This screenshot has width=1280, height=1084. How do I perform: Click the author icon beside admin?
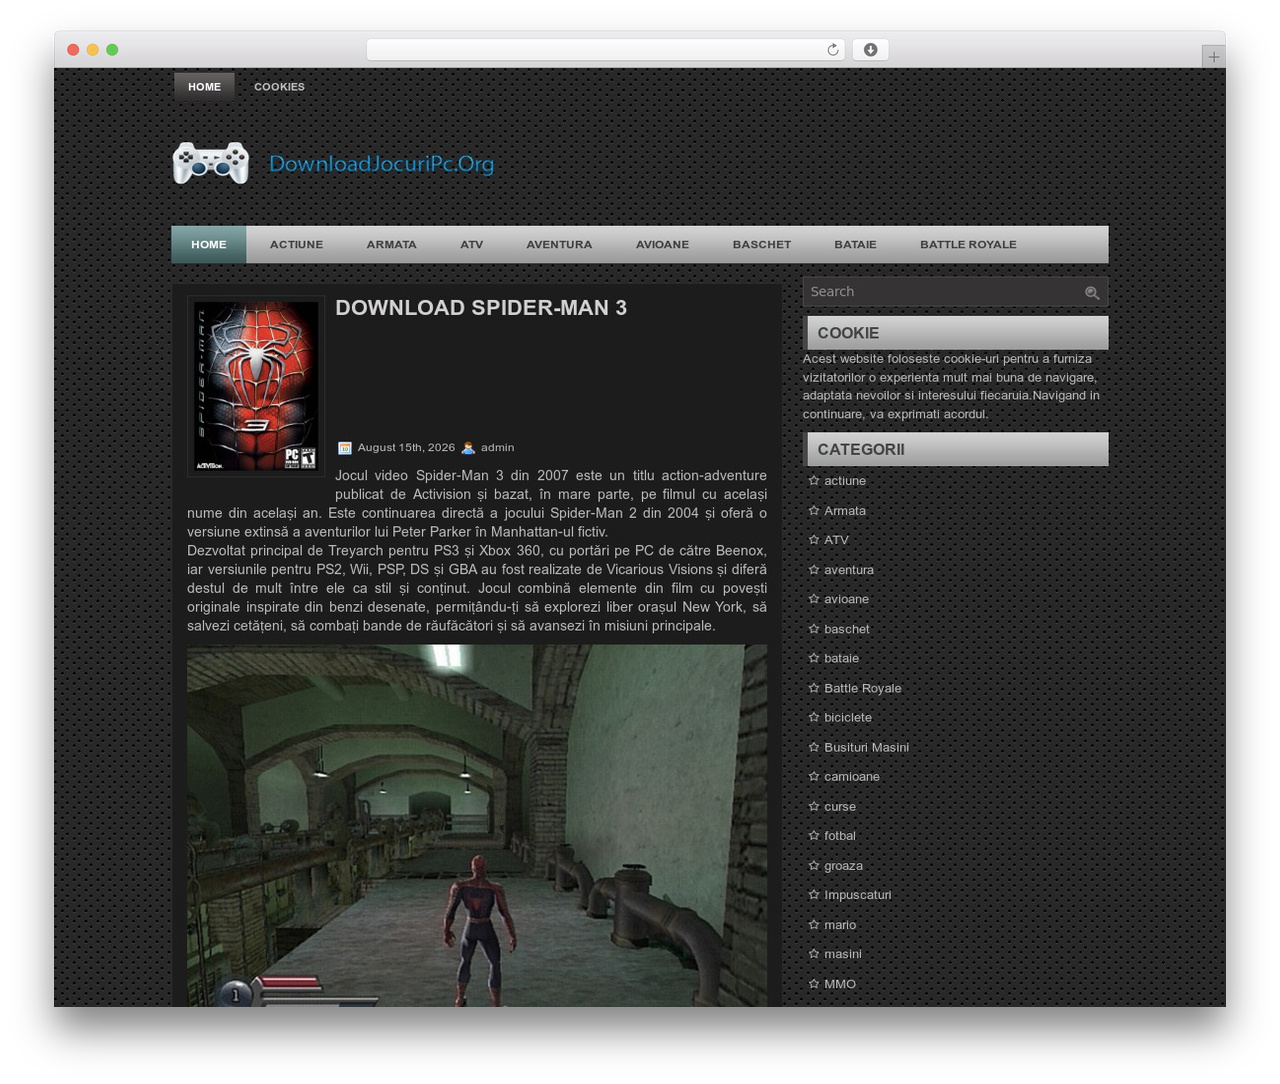coord(468,448)
